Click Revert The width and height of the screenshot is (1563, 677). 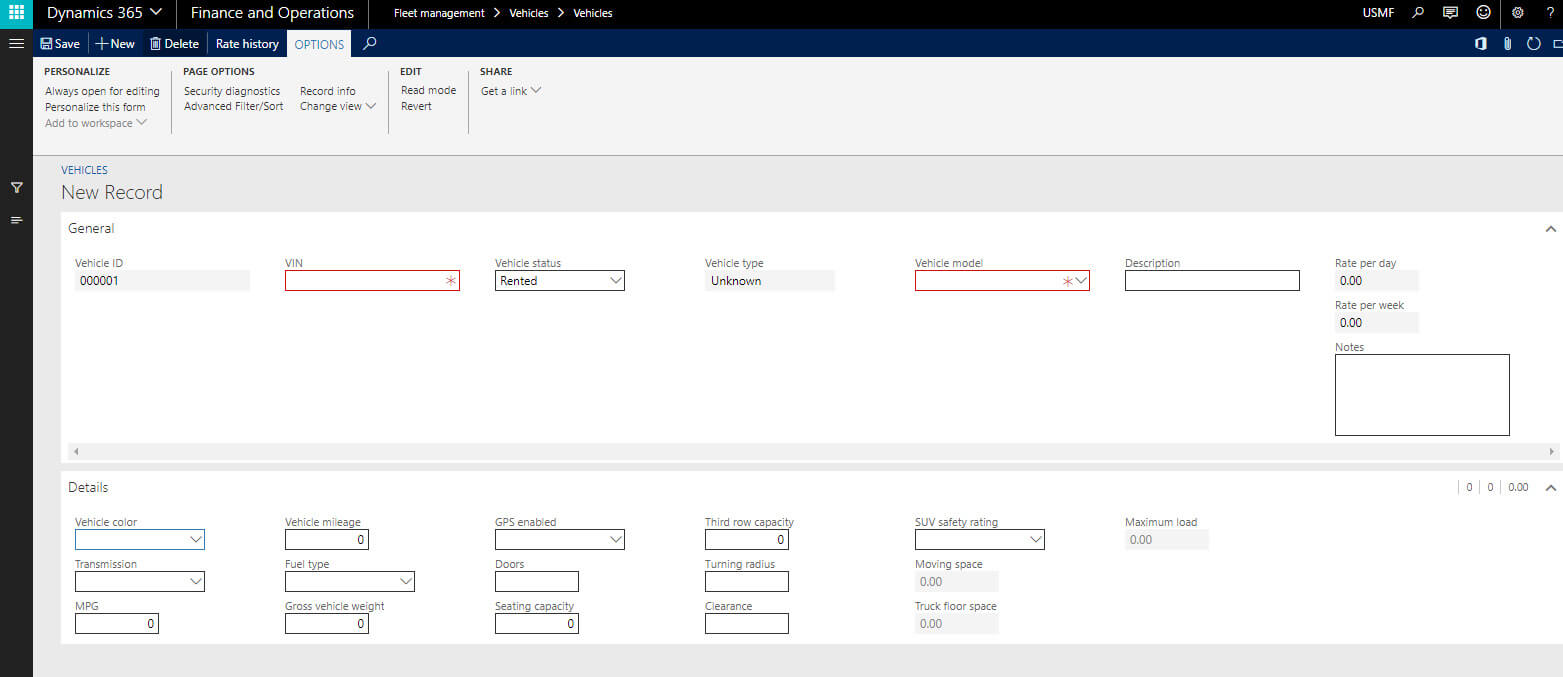(416, 106)
